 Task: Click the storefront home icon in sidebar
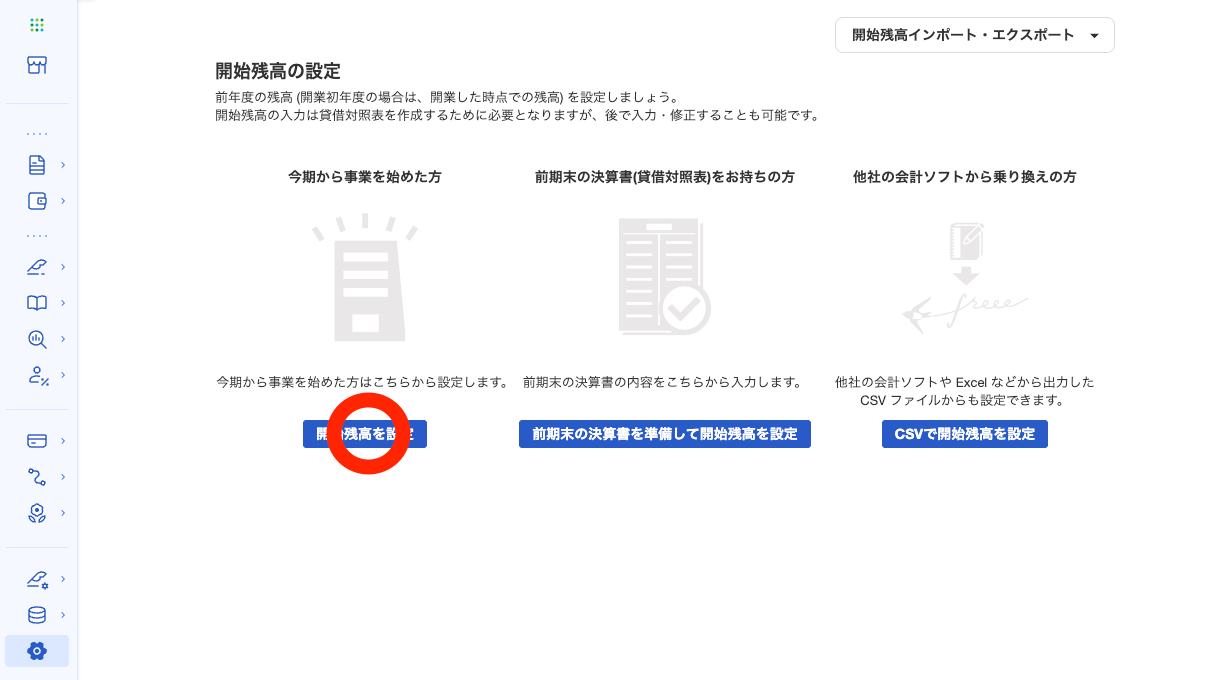pyautogui.click(x=37, y=64)
